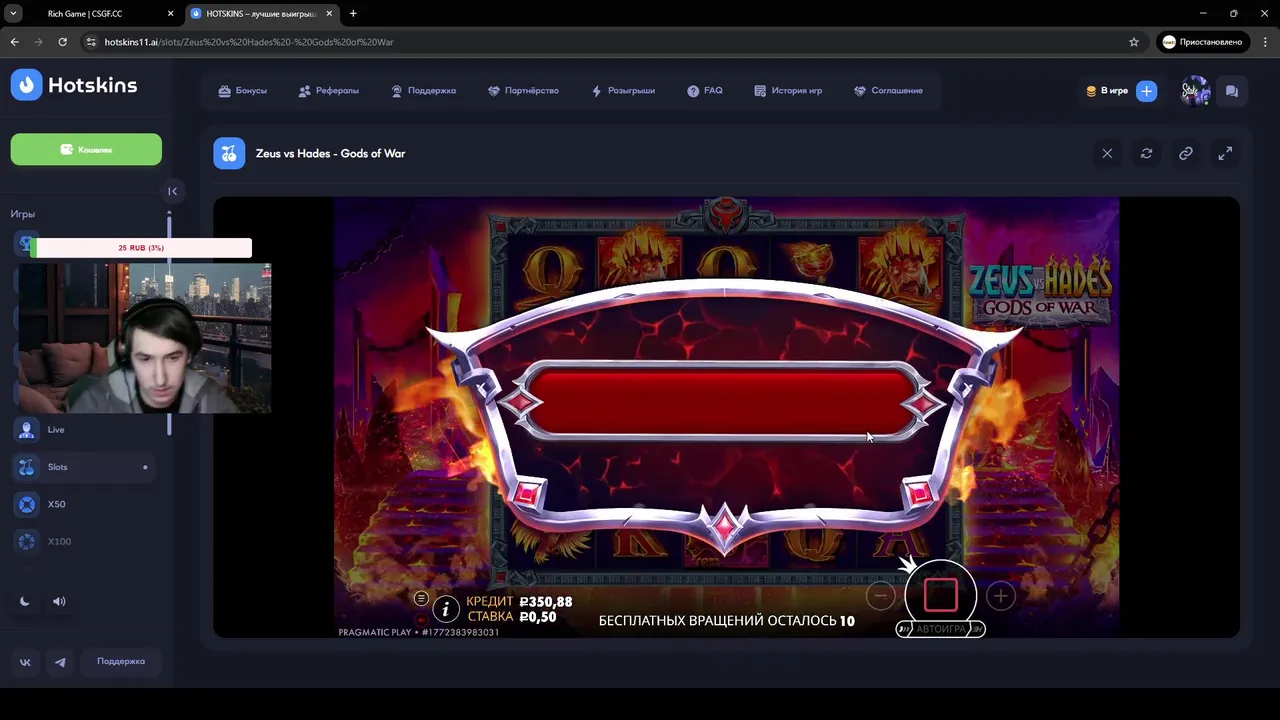Viewport: 1280px width, 720px height.
Task: Open Бонусы in top navigation
Action: tap(242, 90)
